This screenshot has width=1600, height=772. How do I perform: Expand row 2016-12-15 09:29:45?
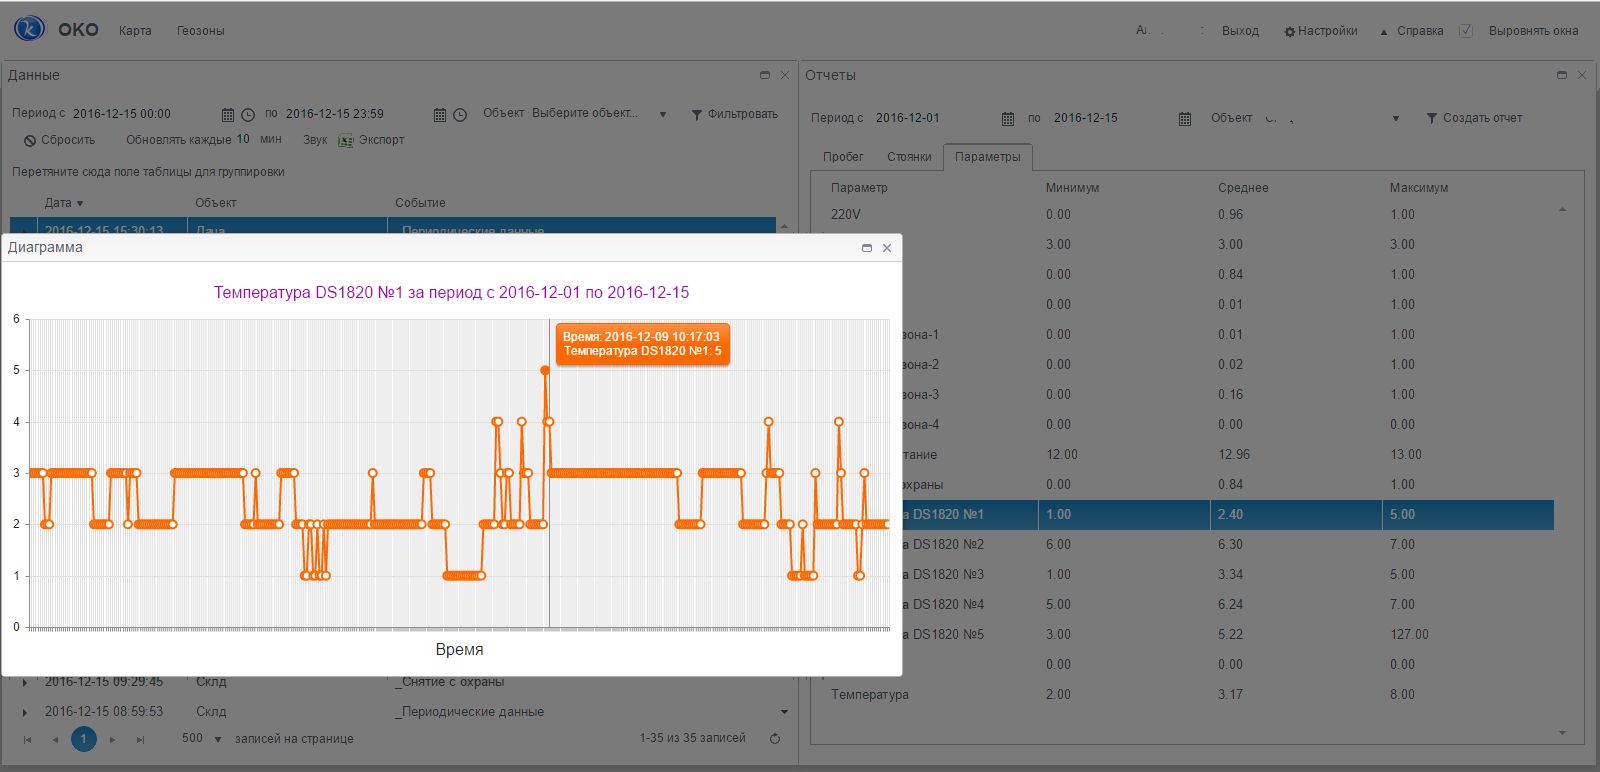tap(25, 683)
